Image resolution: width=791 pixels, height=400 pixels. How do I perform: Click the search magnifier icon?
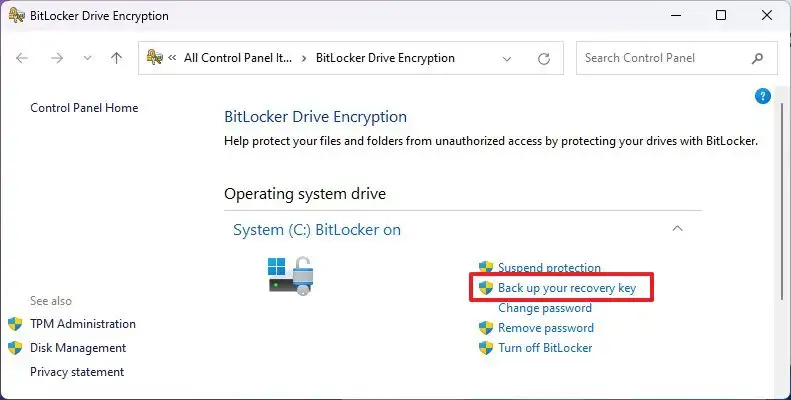coord(760,58)
